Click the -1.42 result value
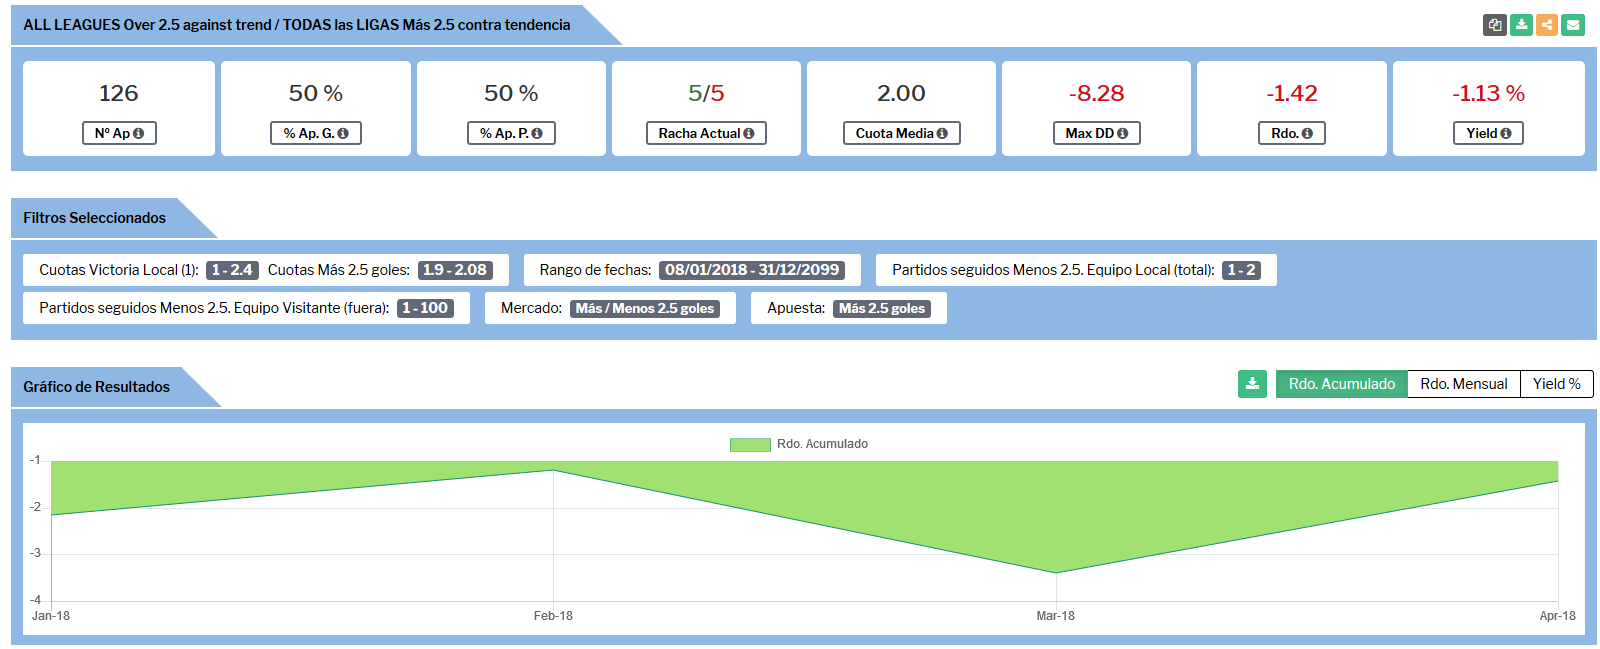The height and width of the screenshot is (649, 1600). point(1292,93)
